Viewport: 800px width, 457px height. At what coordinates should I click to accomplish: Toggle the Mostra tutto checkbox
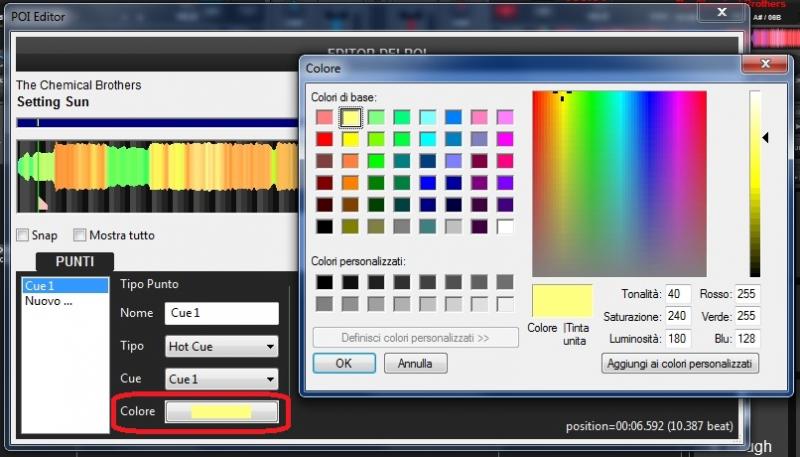80,235
